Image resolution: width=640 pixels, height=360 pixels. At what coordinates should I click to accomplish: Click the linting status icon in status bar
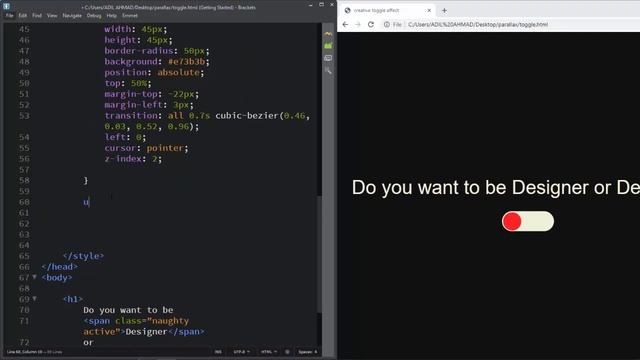pyautogui.click(x=287, y=352)
